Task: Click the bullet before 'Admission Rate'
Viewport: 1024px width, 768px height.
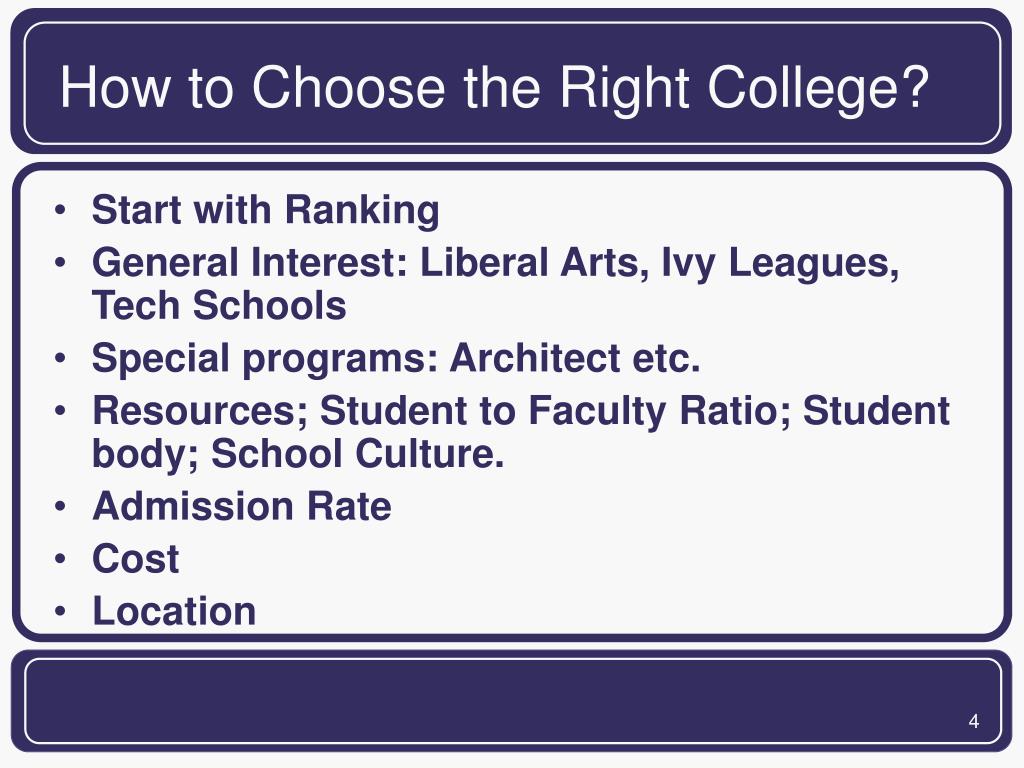Action: (60, 507)
